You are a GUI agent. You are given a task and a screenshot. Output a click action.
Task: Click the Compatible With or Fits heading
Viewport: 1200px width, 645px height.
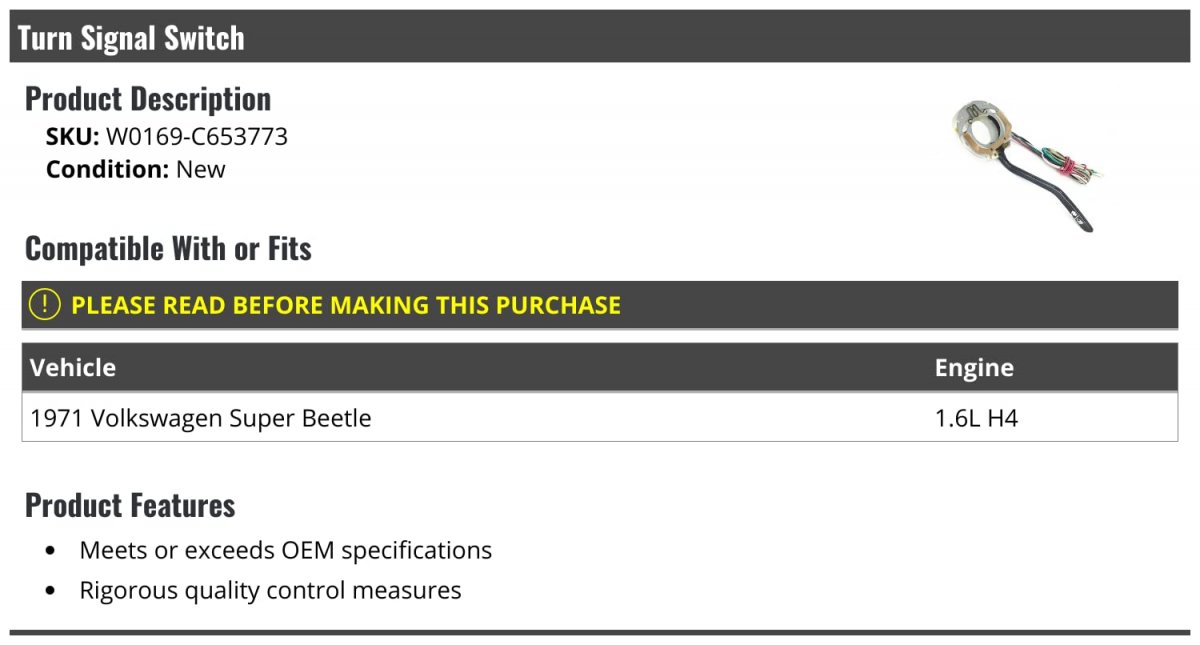[168, 248]
